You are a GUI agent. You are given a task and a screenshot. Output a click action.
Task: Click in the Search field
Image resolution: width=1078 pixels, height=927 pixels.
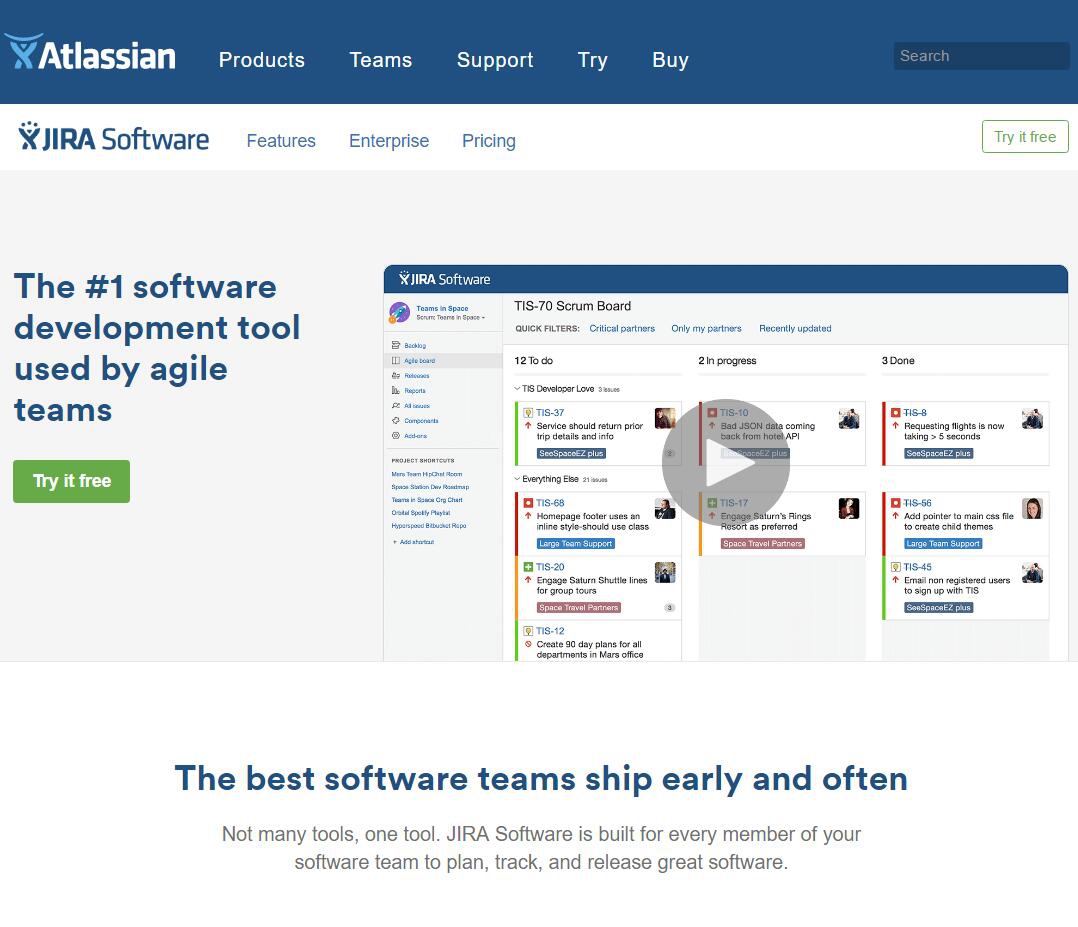point(981,56)
